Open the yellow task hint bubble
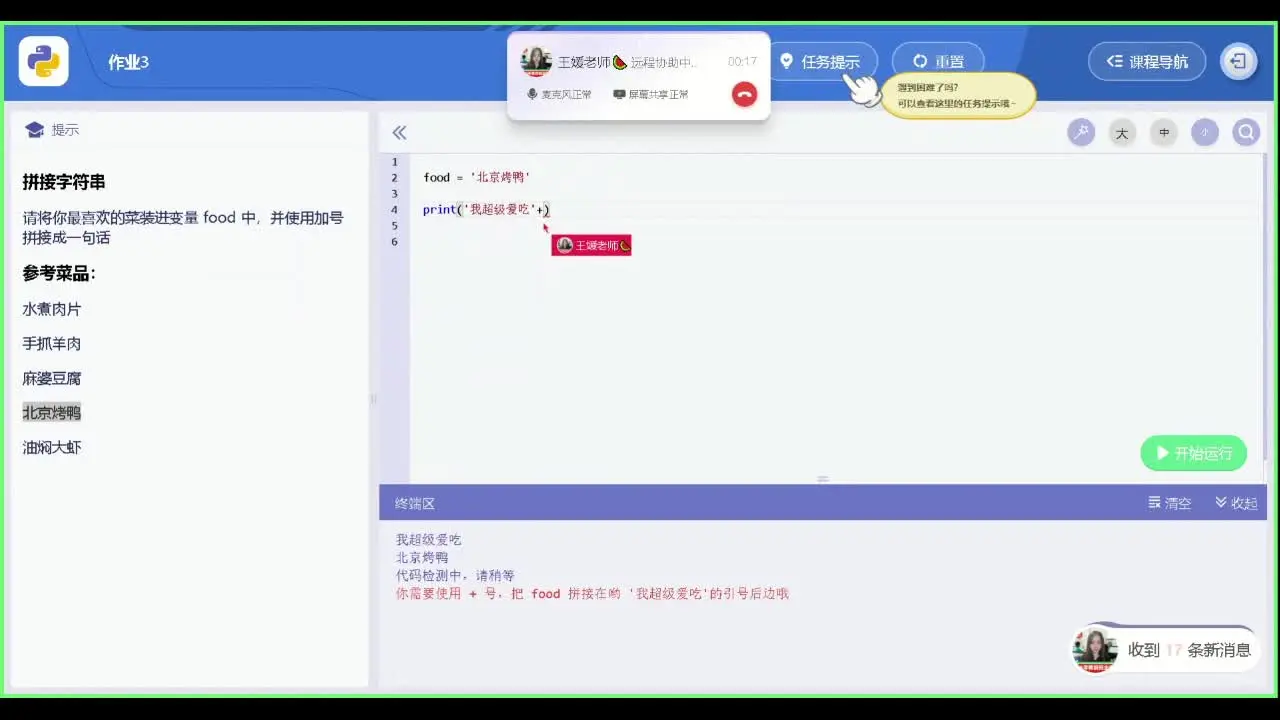The height and width of the screenshot is (720, 1280). pyautogui.click(x=959, y=96)
